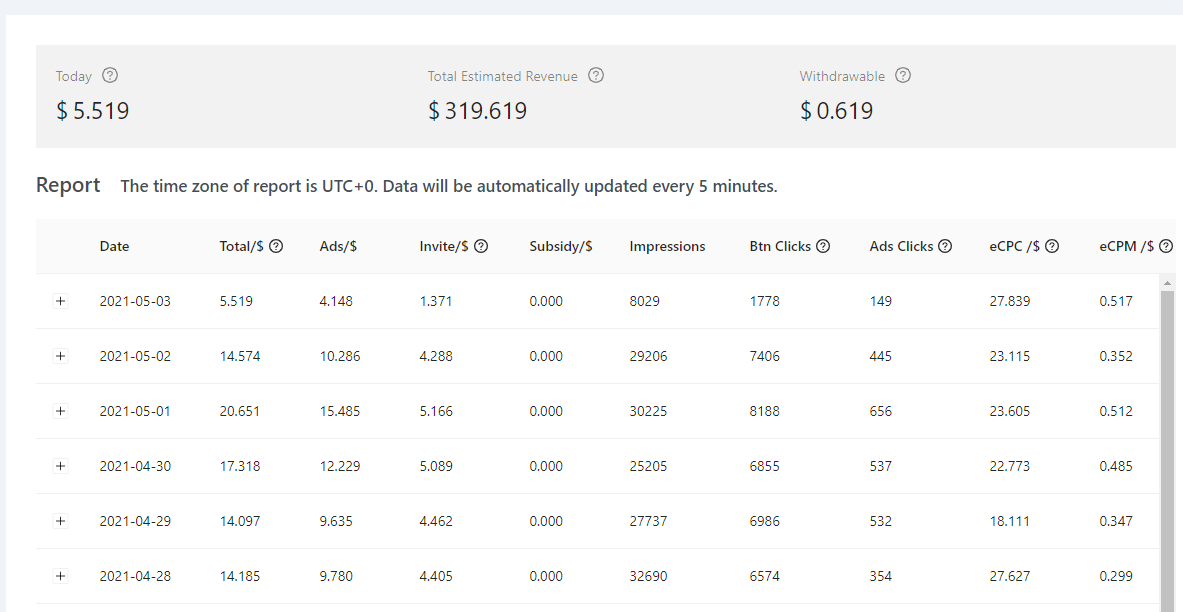Click the eCPC /$ help icon
This screenshot has width=1183, height=612.
(1052, 247)
